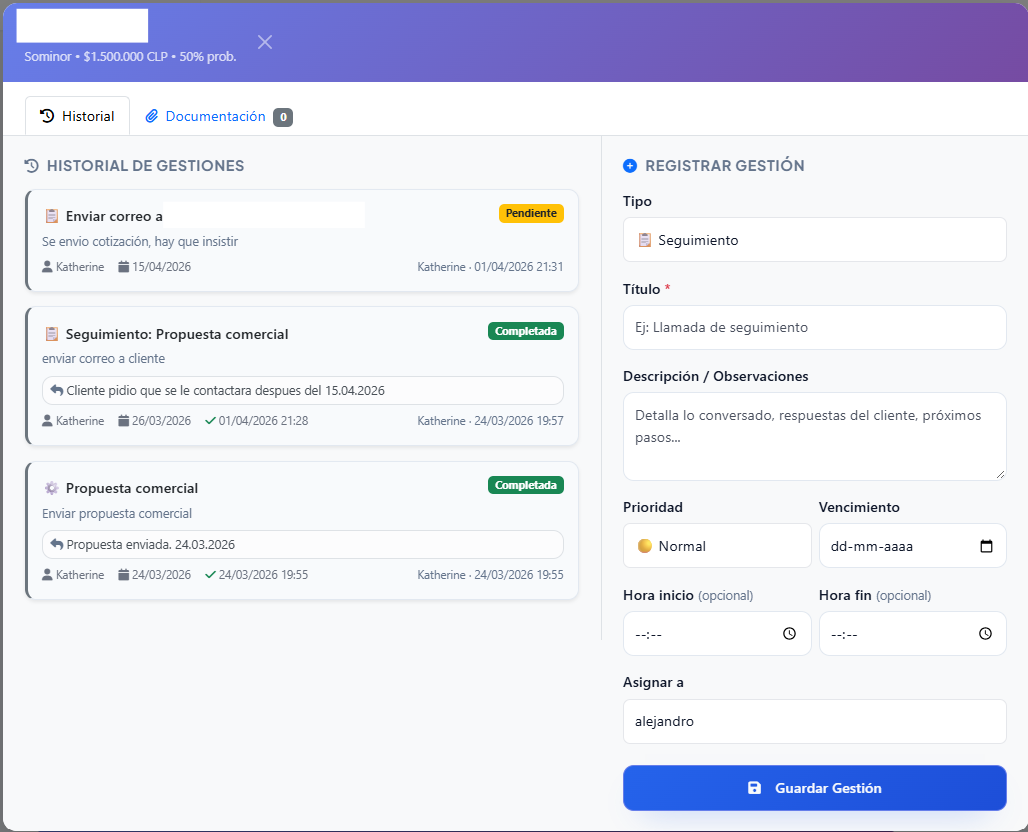Click Completada badge on Seguimiento: Propuesta comercial
1028x832 pixels.
pyautogui.click(x=526, y=331)
